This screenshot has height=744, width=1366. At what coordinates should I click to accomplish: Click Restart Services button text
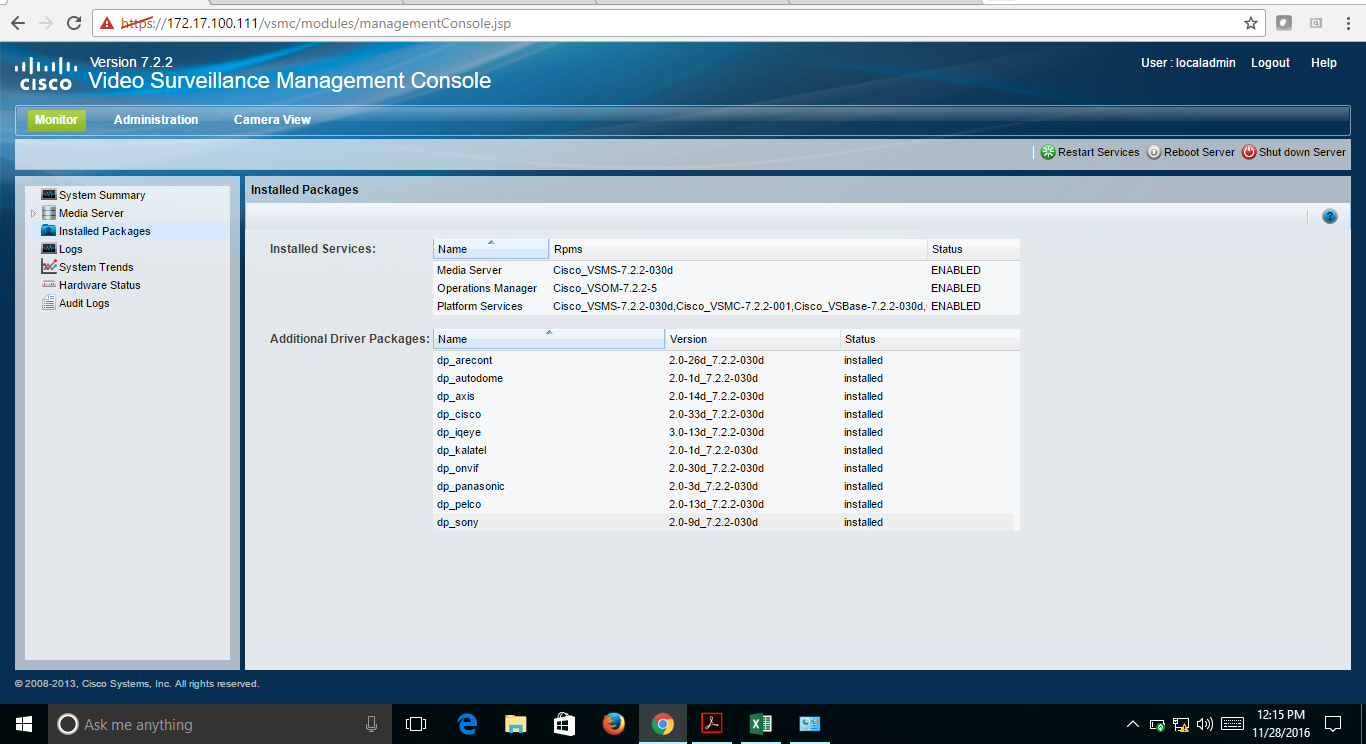coord(1099,152)
